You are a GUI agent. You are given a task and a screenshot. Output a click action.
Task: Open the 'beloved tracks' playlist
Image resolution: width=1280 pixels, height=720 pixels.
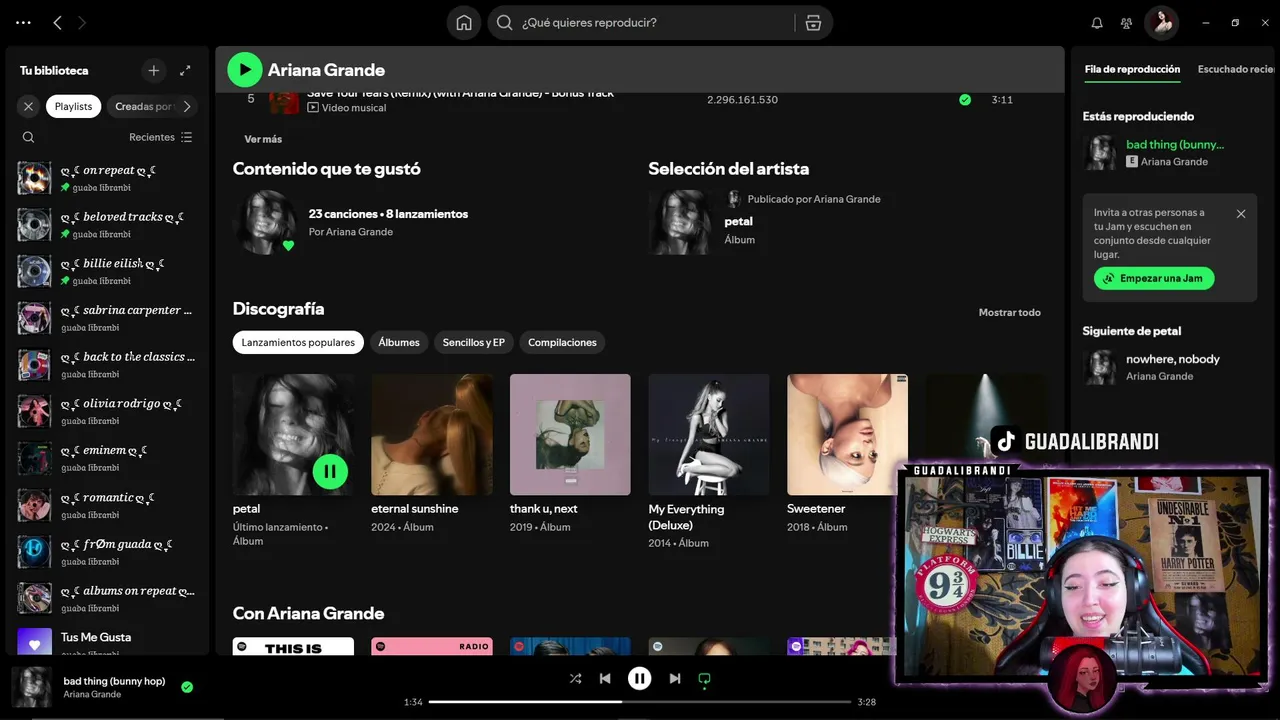pyautogui.click(x=107, y=225)
